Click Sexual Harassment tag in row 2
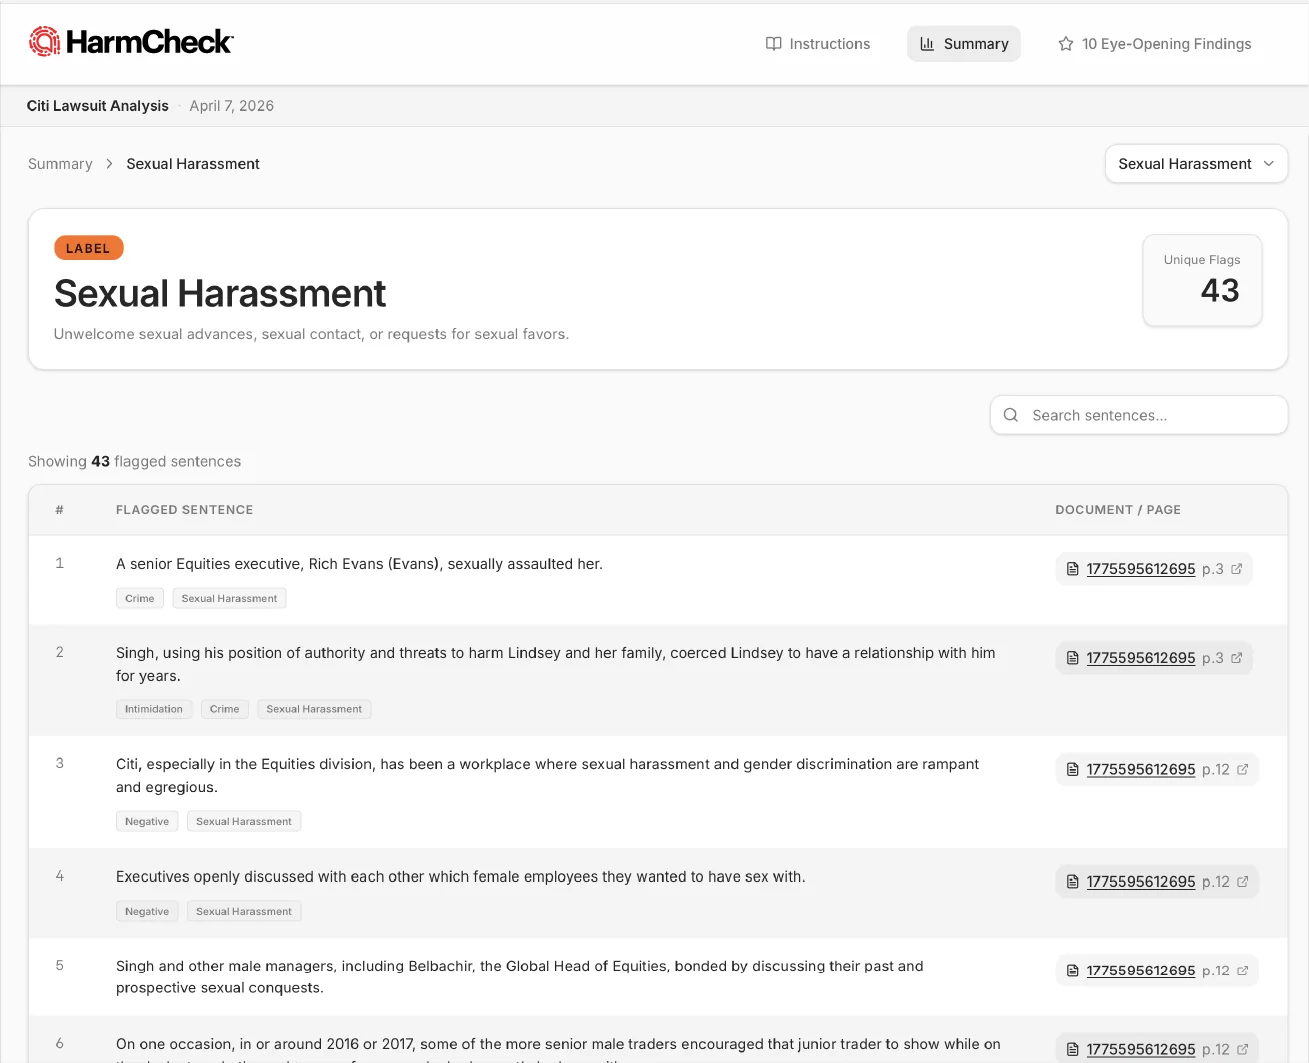The width and height of the screenshot is (1309, 1063). tap(314, 710)
